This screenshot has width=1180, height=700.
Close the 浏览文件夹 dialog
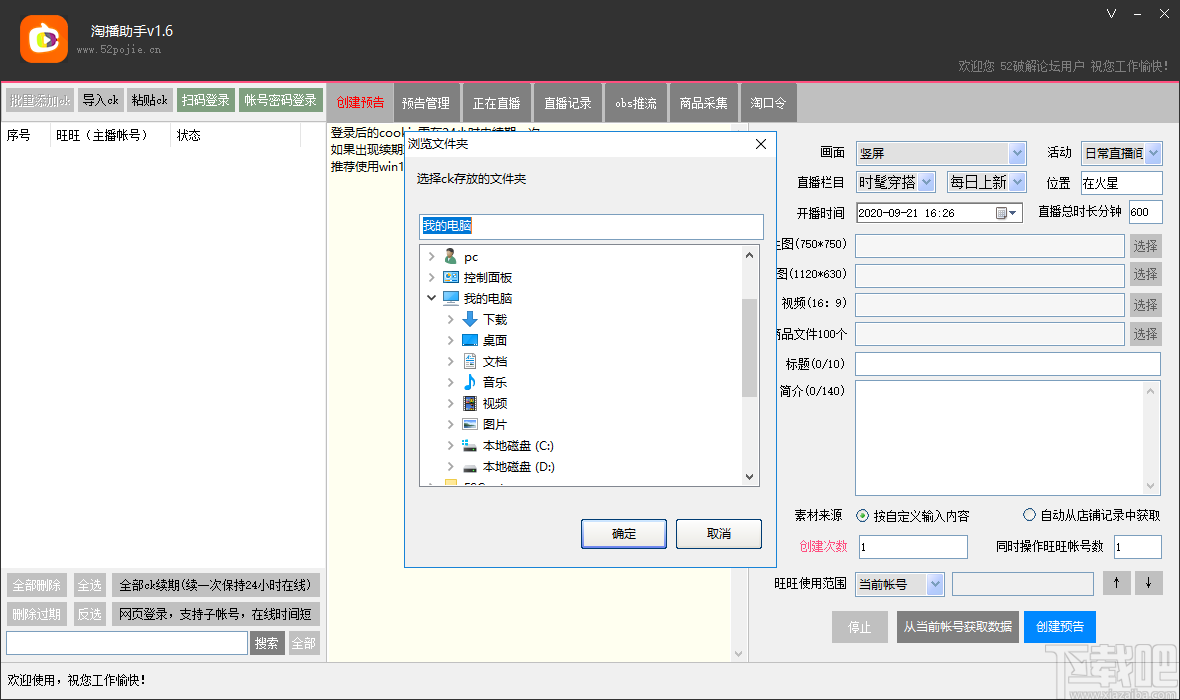click(x=761, y=144)
